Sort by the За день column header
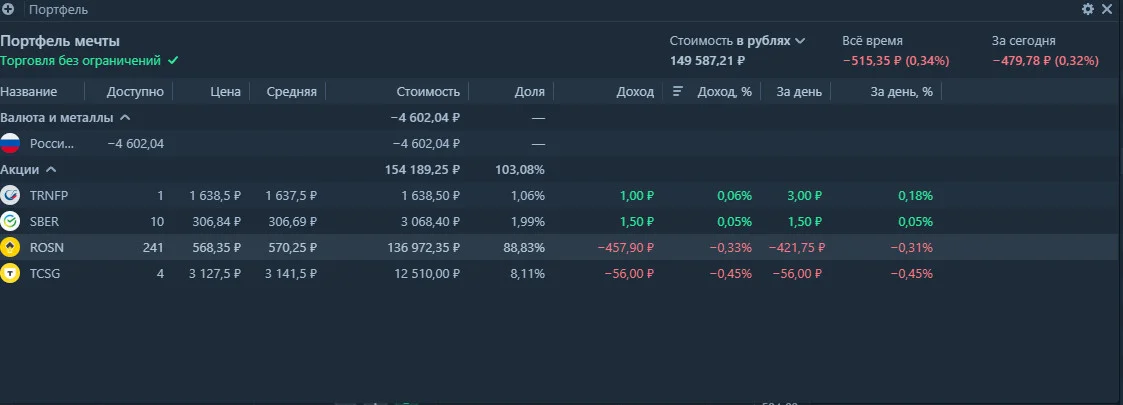The image size is (1123, 405). 799,92
